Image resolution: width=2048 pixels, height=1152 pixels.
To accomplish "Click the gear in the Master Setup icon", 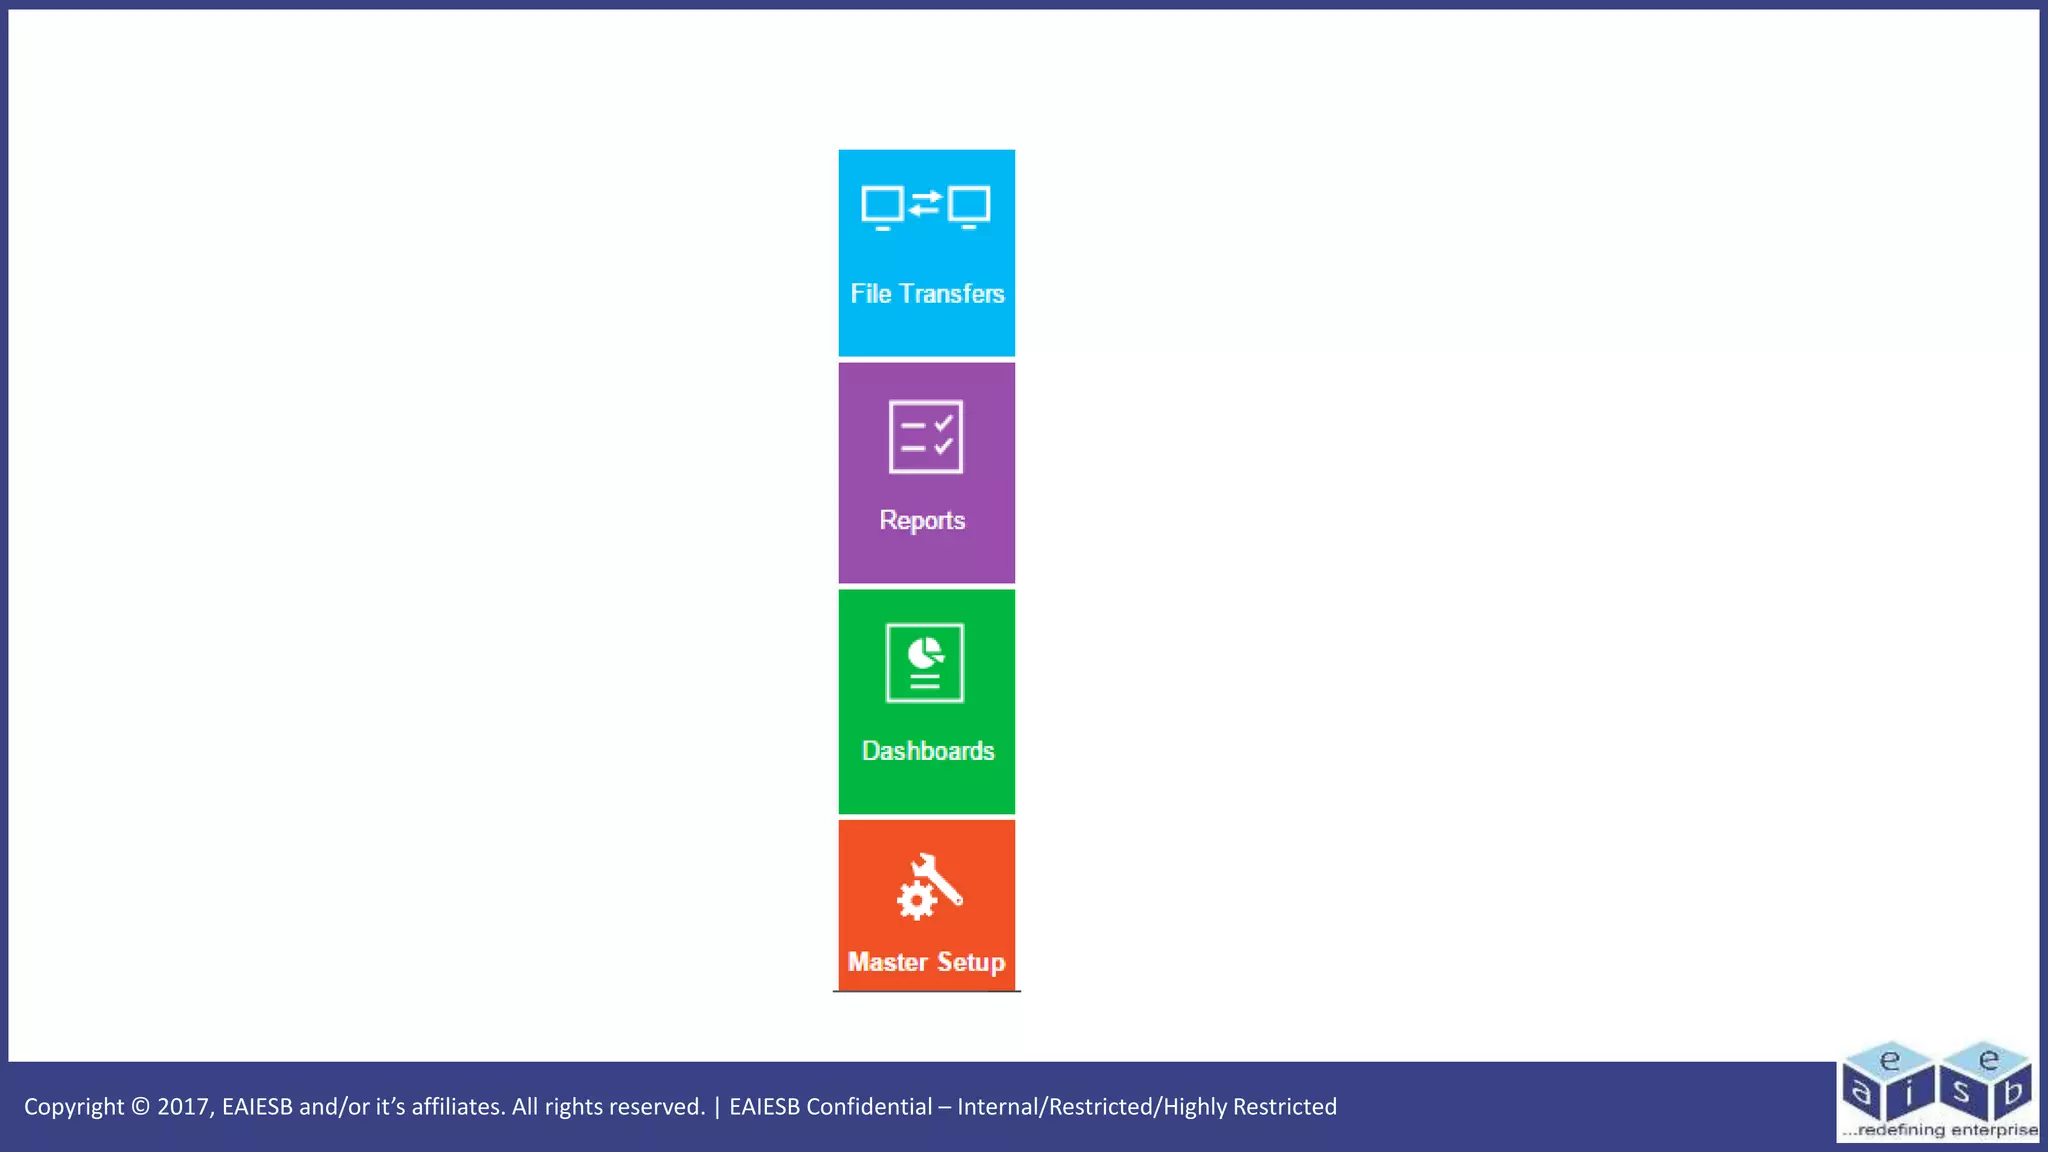I will (x=916, y=900).
